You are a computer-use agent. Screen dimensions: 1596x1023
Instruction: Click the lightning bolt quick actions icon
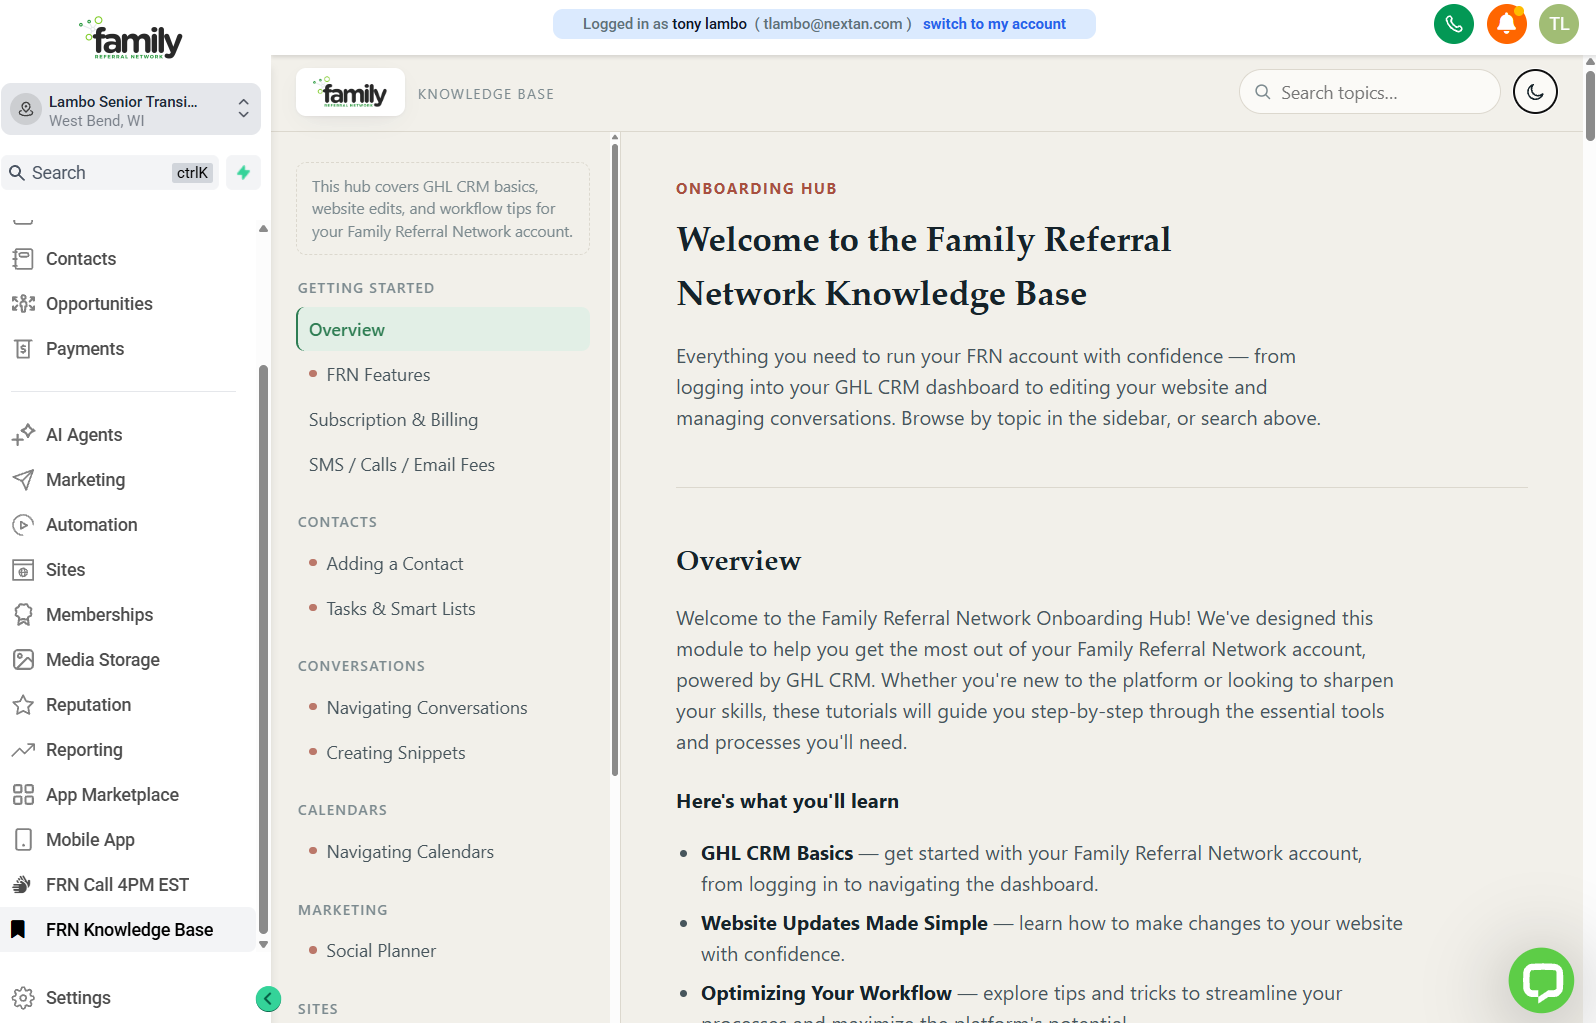[x=243, y=172]
